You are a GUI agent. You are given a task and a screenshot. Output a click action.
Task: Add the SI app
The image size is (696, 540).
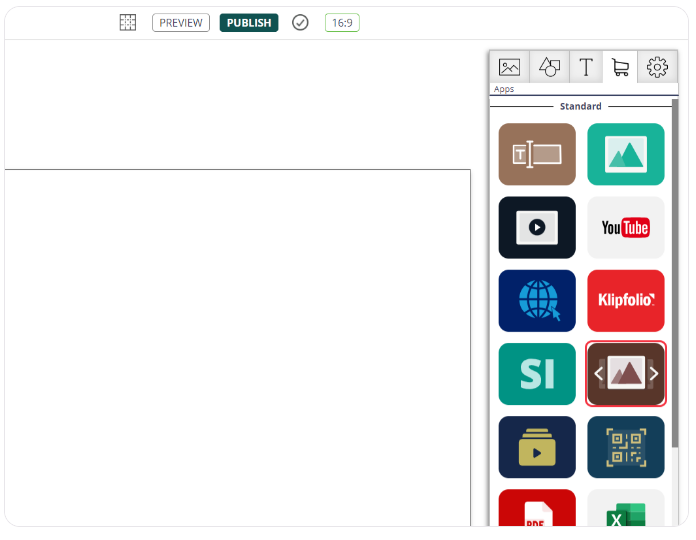(537, 374)
